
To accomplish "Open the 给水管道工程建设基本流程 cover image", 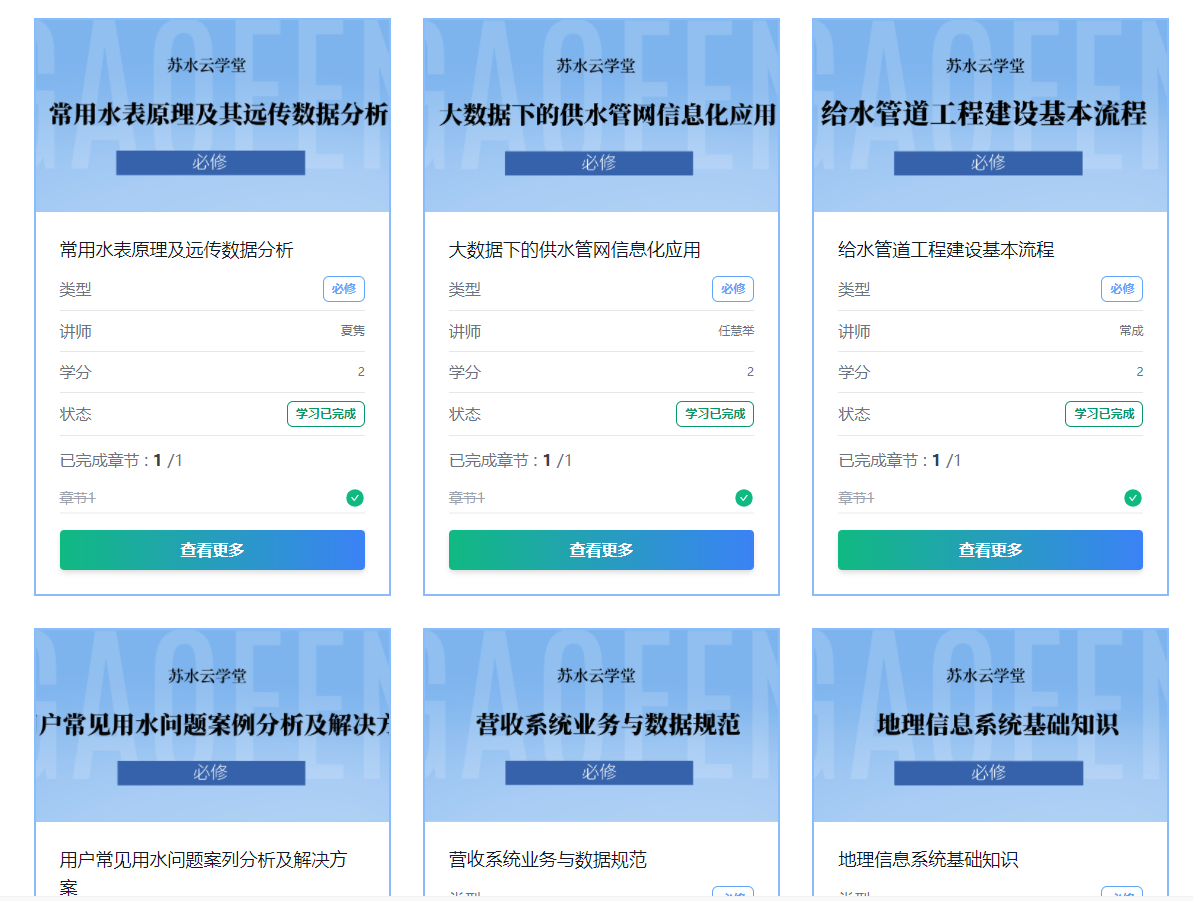I will pyautogui.click(x=990, y=115).
